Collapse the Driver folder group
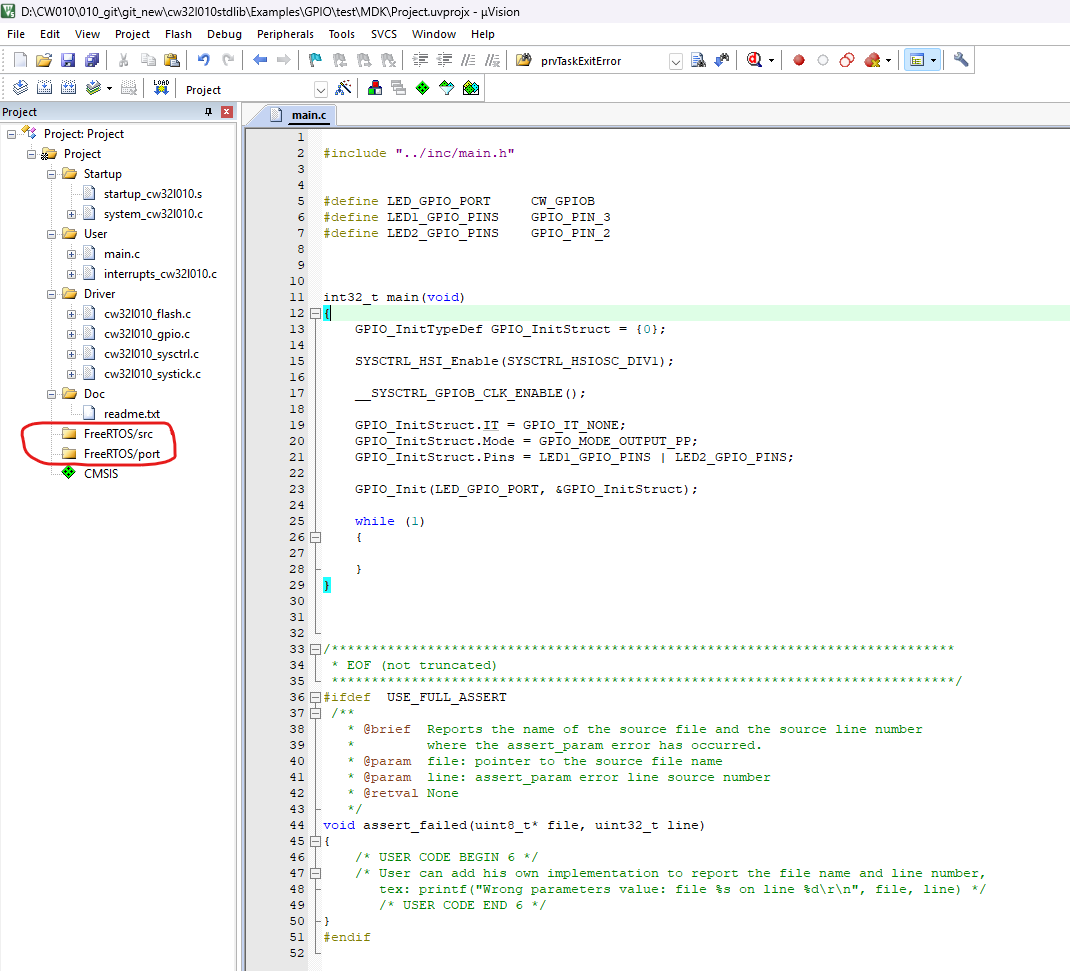Image resolution: width=1070 pixels, height=971 pixels. pos(51,294)
